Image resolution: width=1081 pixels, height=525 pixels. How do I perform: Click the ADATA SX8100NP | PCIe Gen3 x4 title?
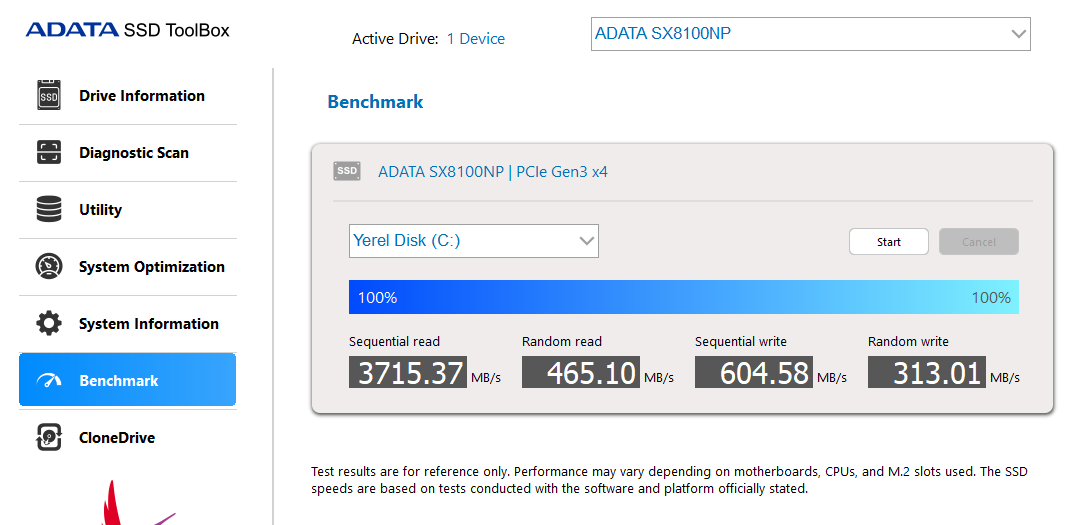click(493, 172)
